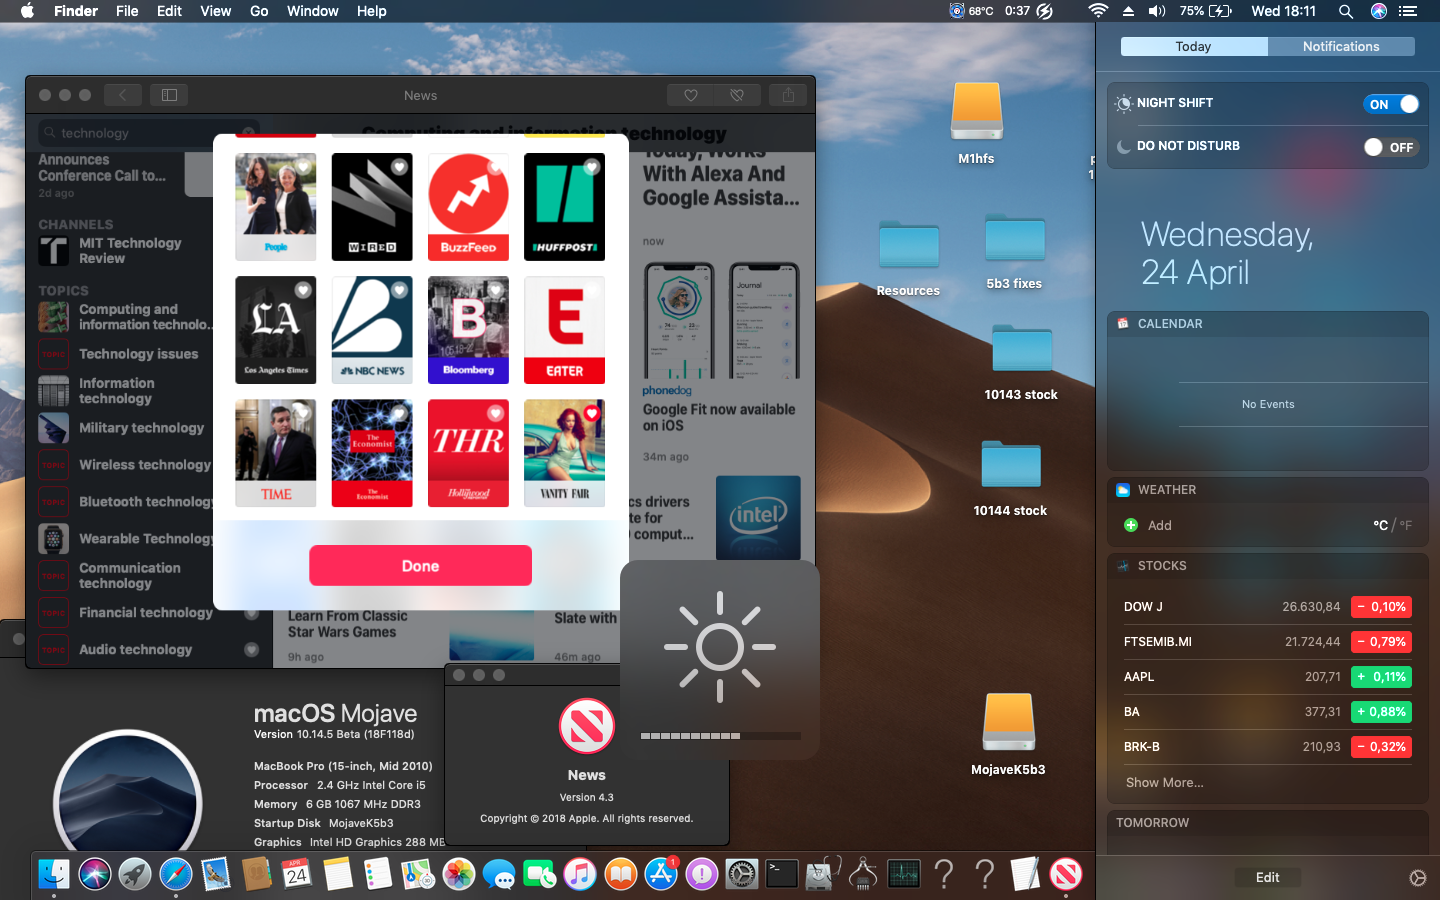Select Technology issues topic
This screenshot has width=1440, height=900.
pos(125,354)
